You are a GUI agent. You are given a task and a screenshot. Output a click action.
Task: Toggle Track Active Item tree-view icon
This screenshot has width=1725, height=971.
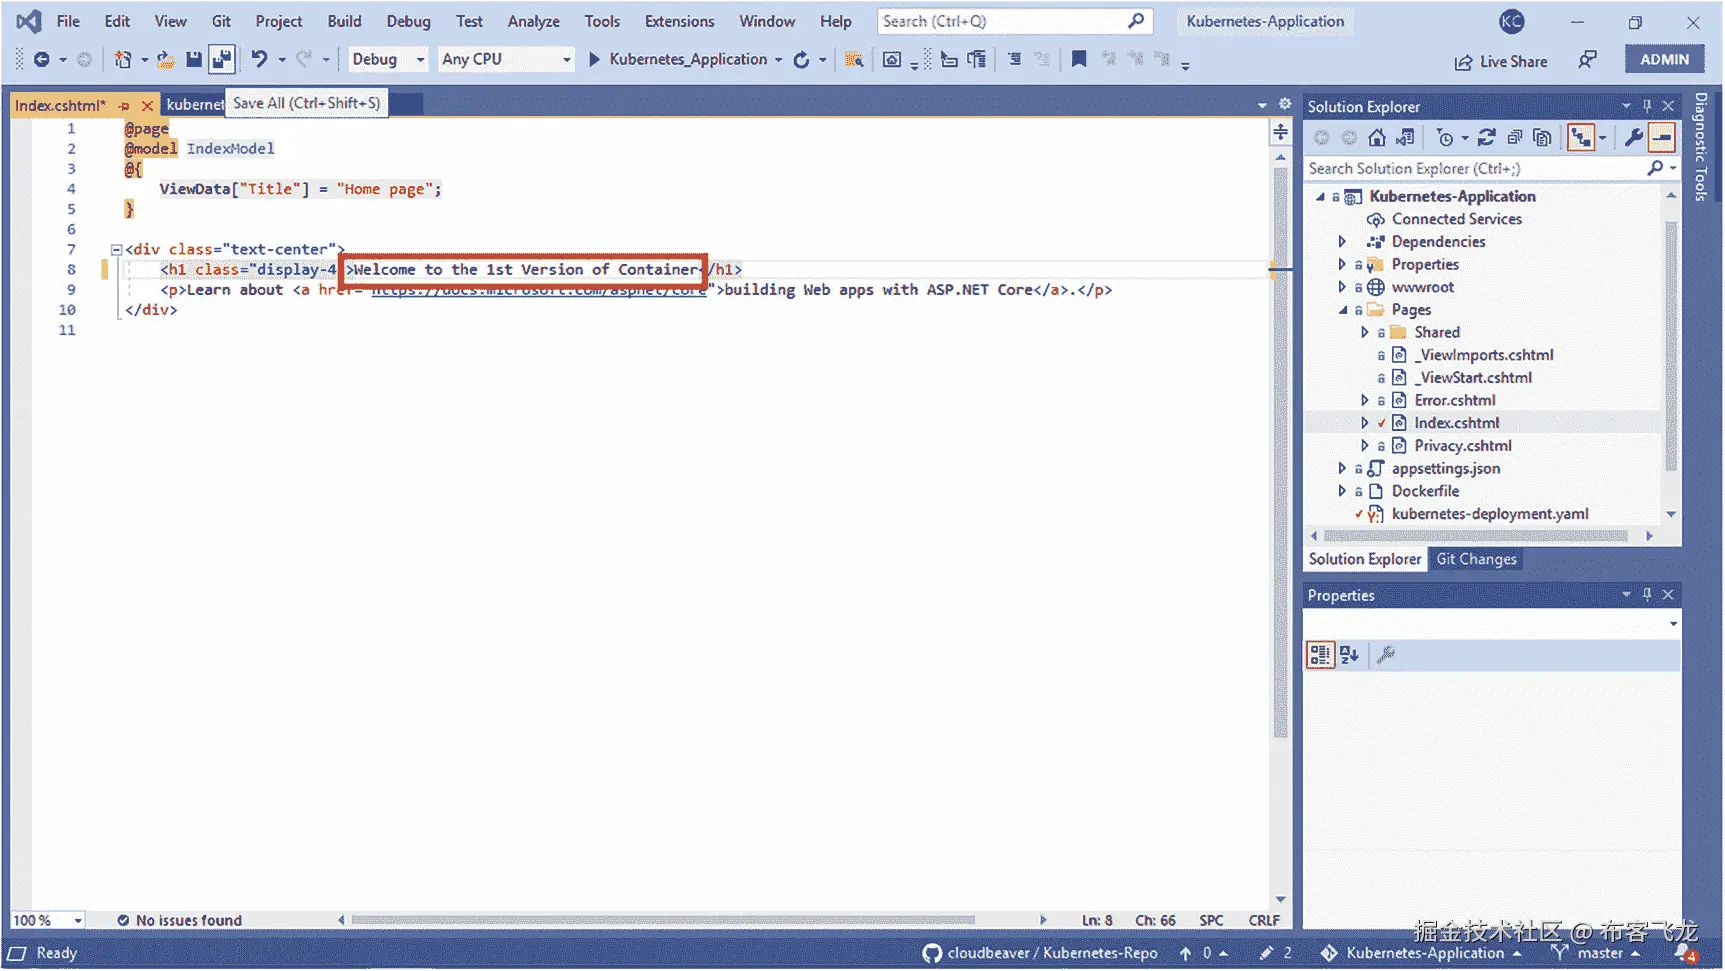1581,138
